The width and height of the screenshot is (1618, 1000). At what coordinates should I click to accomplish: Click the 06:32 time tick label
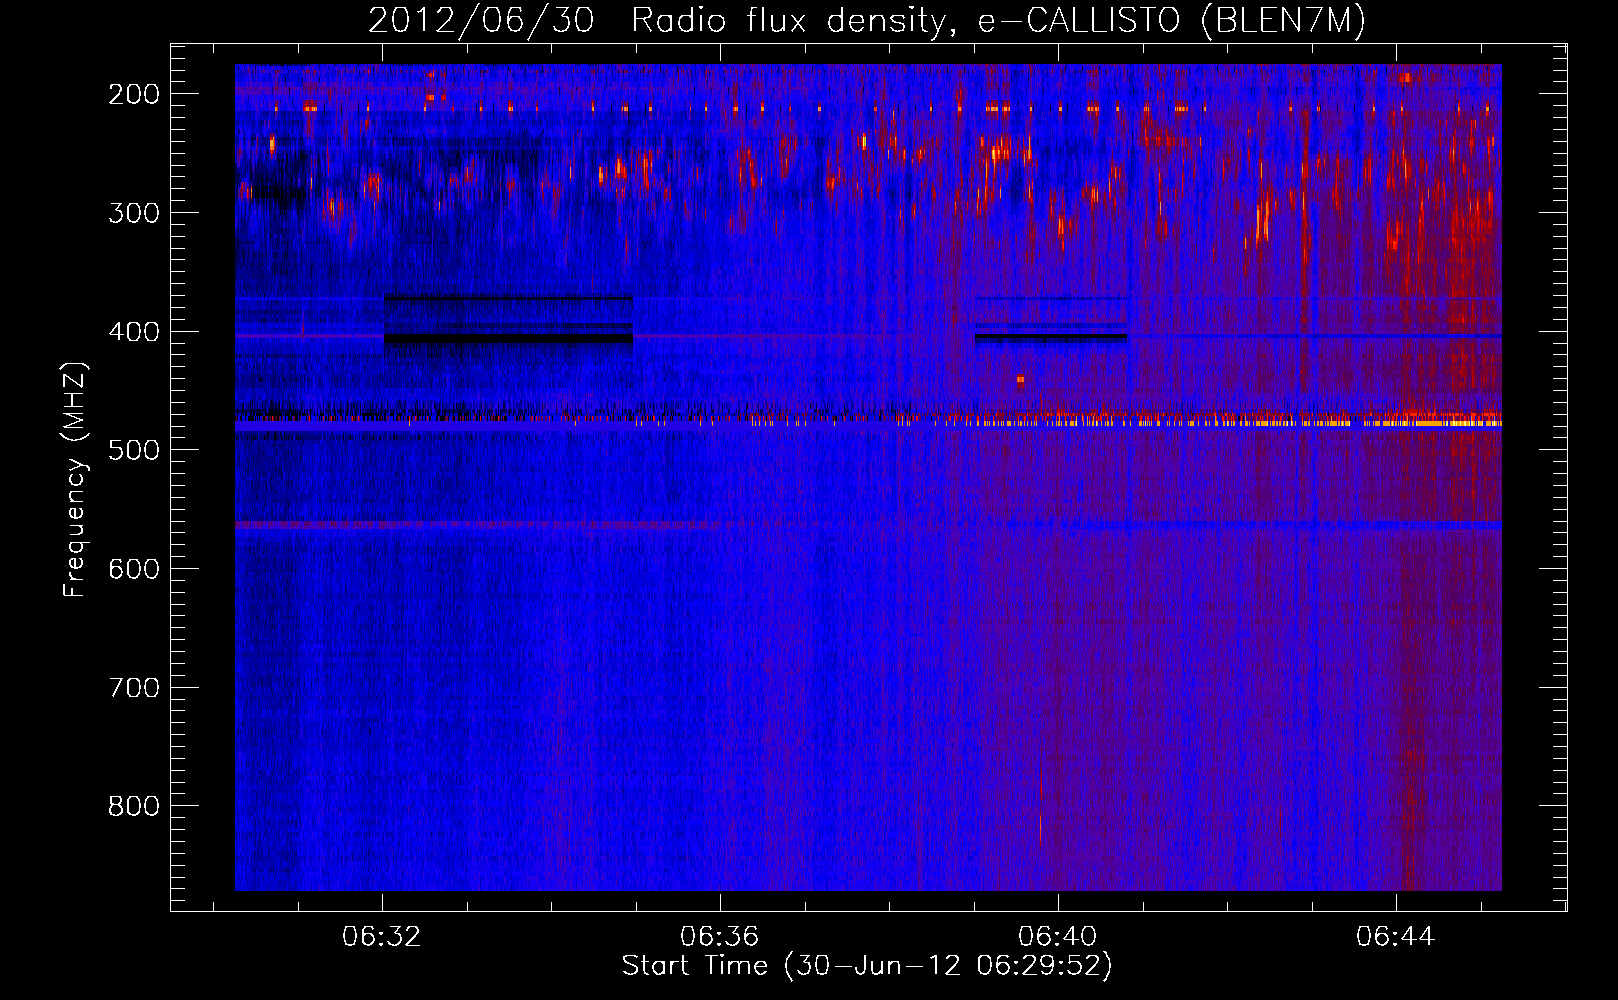tap(382, 937)
